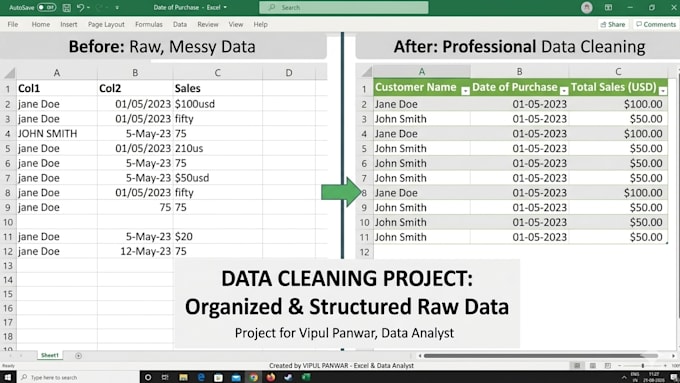Click the Windows taskbar search box
The height and width of the screenshot is (383, 680).
[x=78, y=377]
